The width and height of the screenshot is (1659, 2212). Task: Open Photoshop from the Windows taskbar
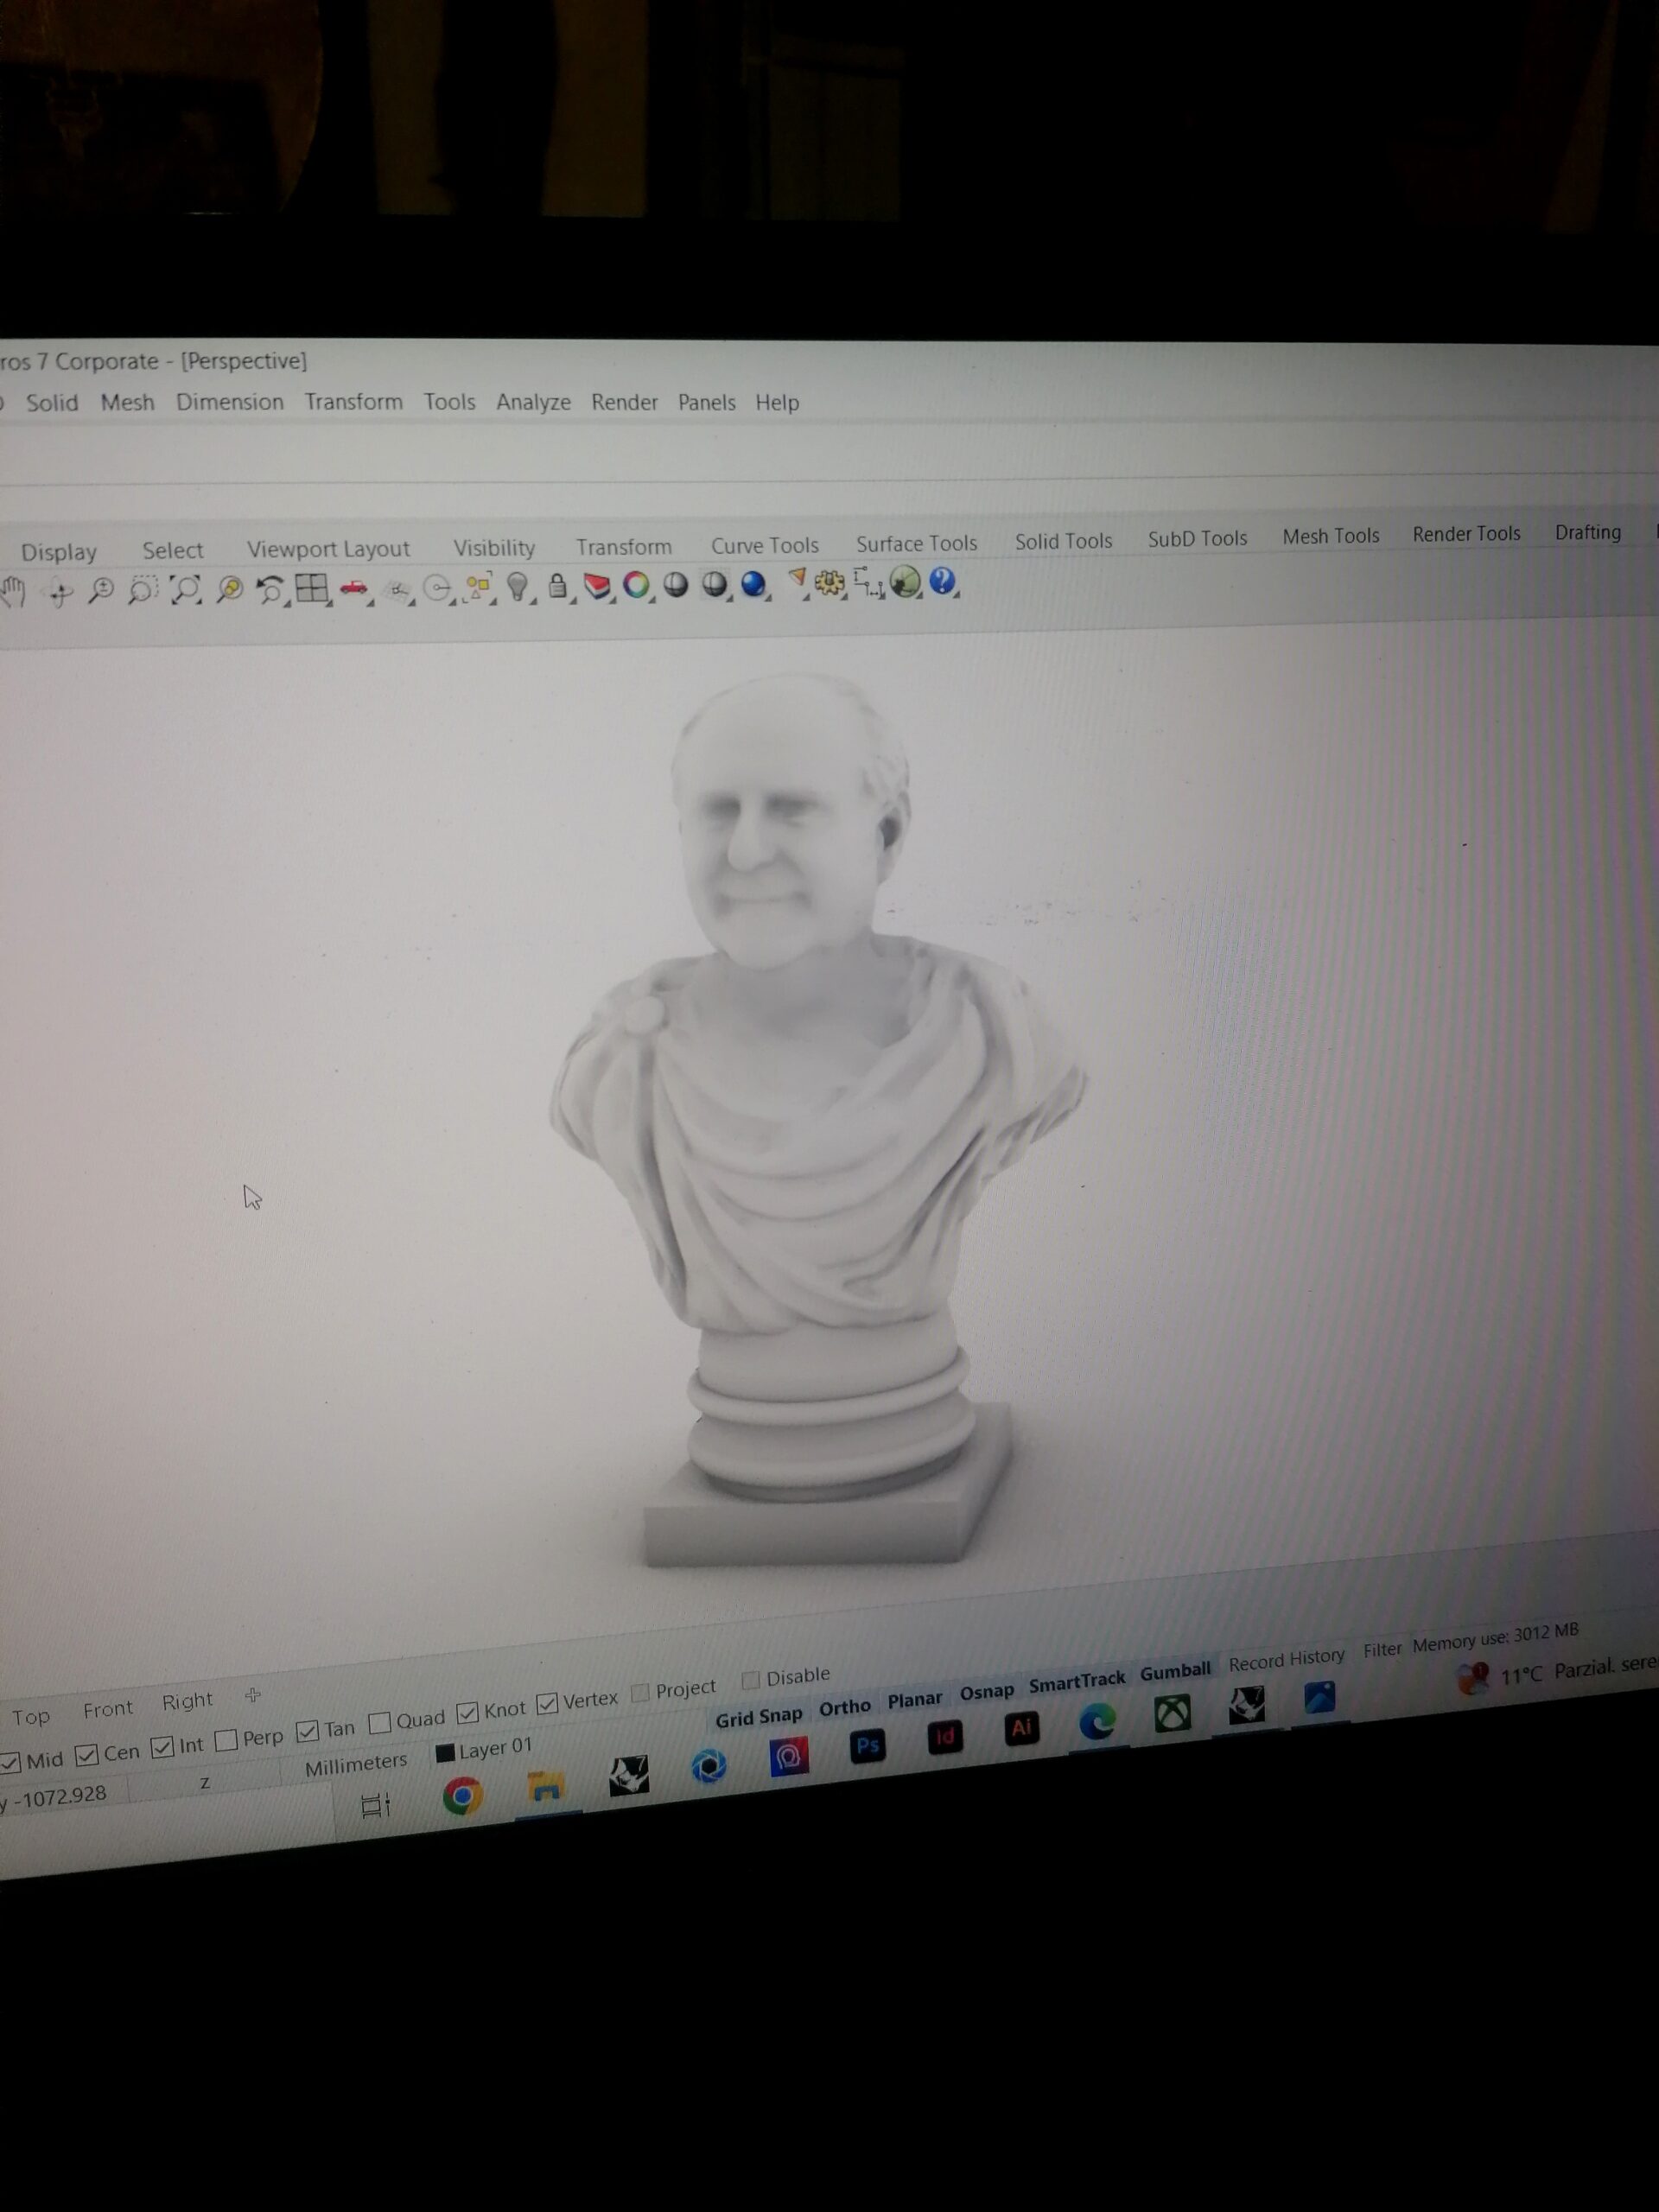coord(867,1746)
